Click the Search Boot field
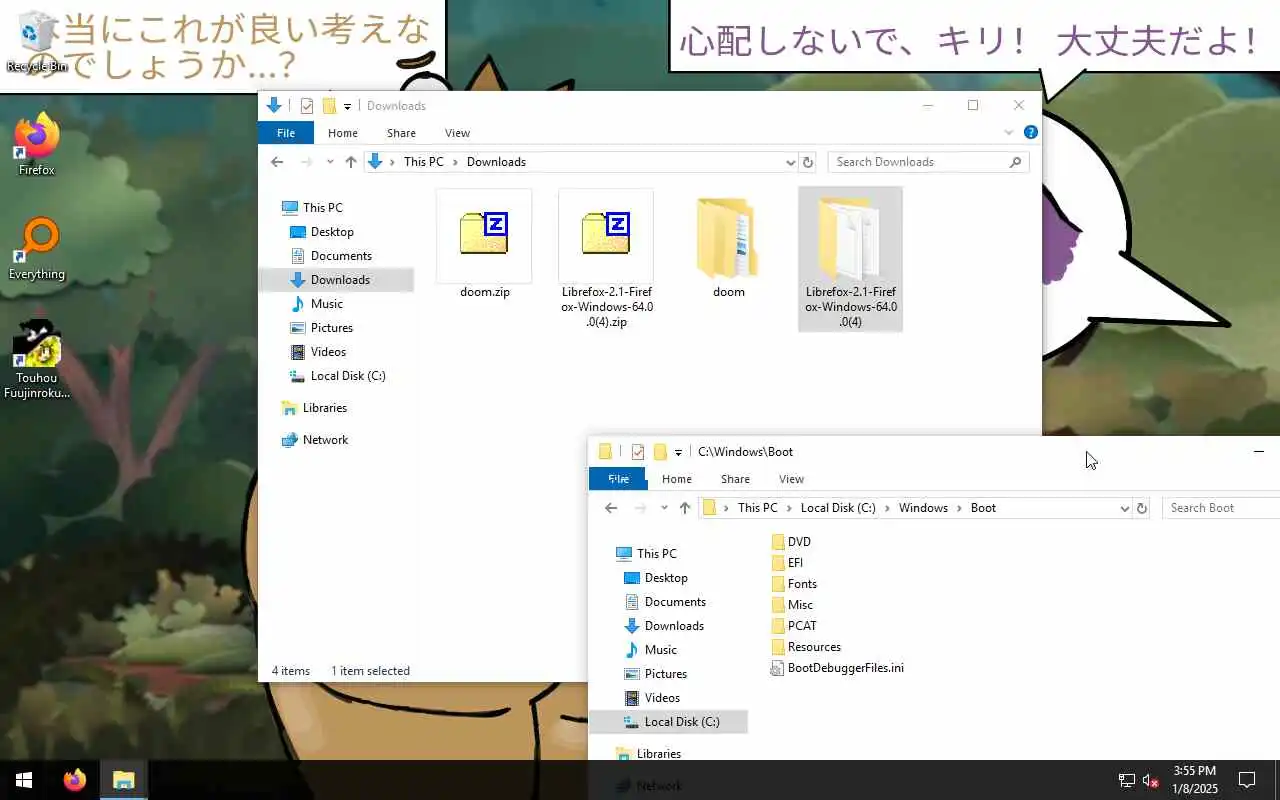The width and height of the screenshot is (1280, 800). tap(1222, 508)
